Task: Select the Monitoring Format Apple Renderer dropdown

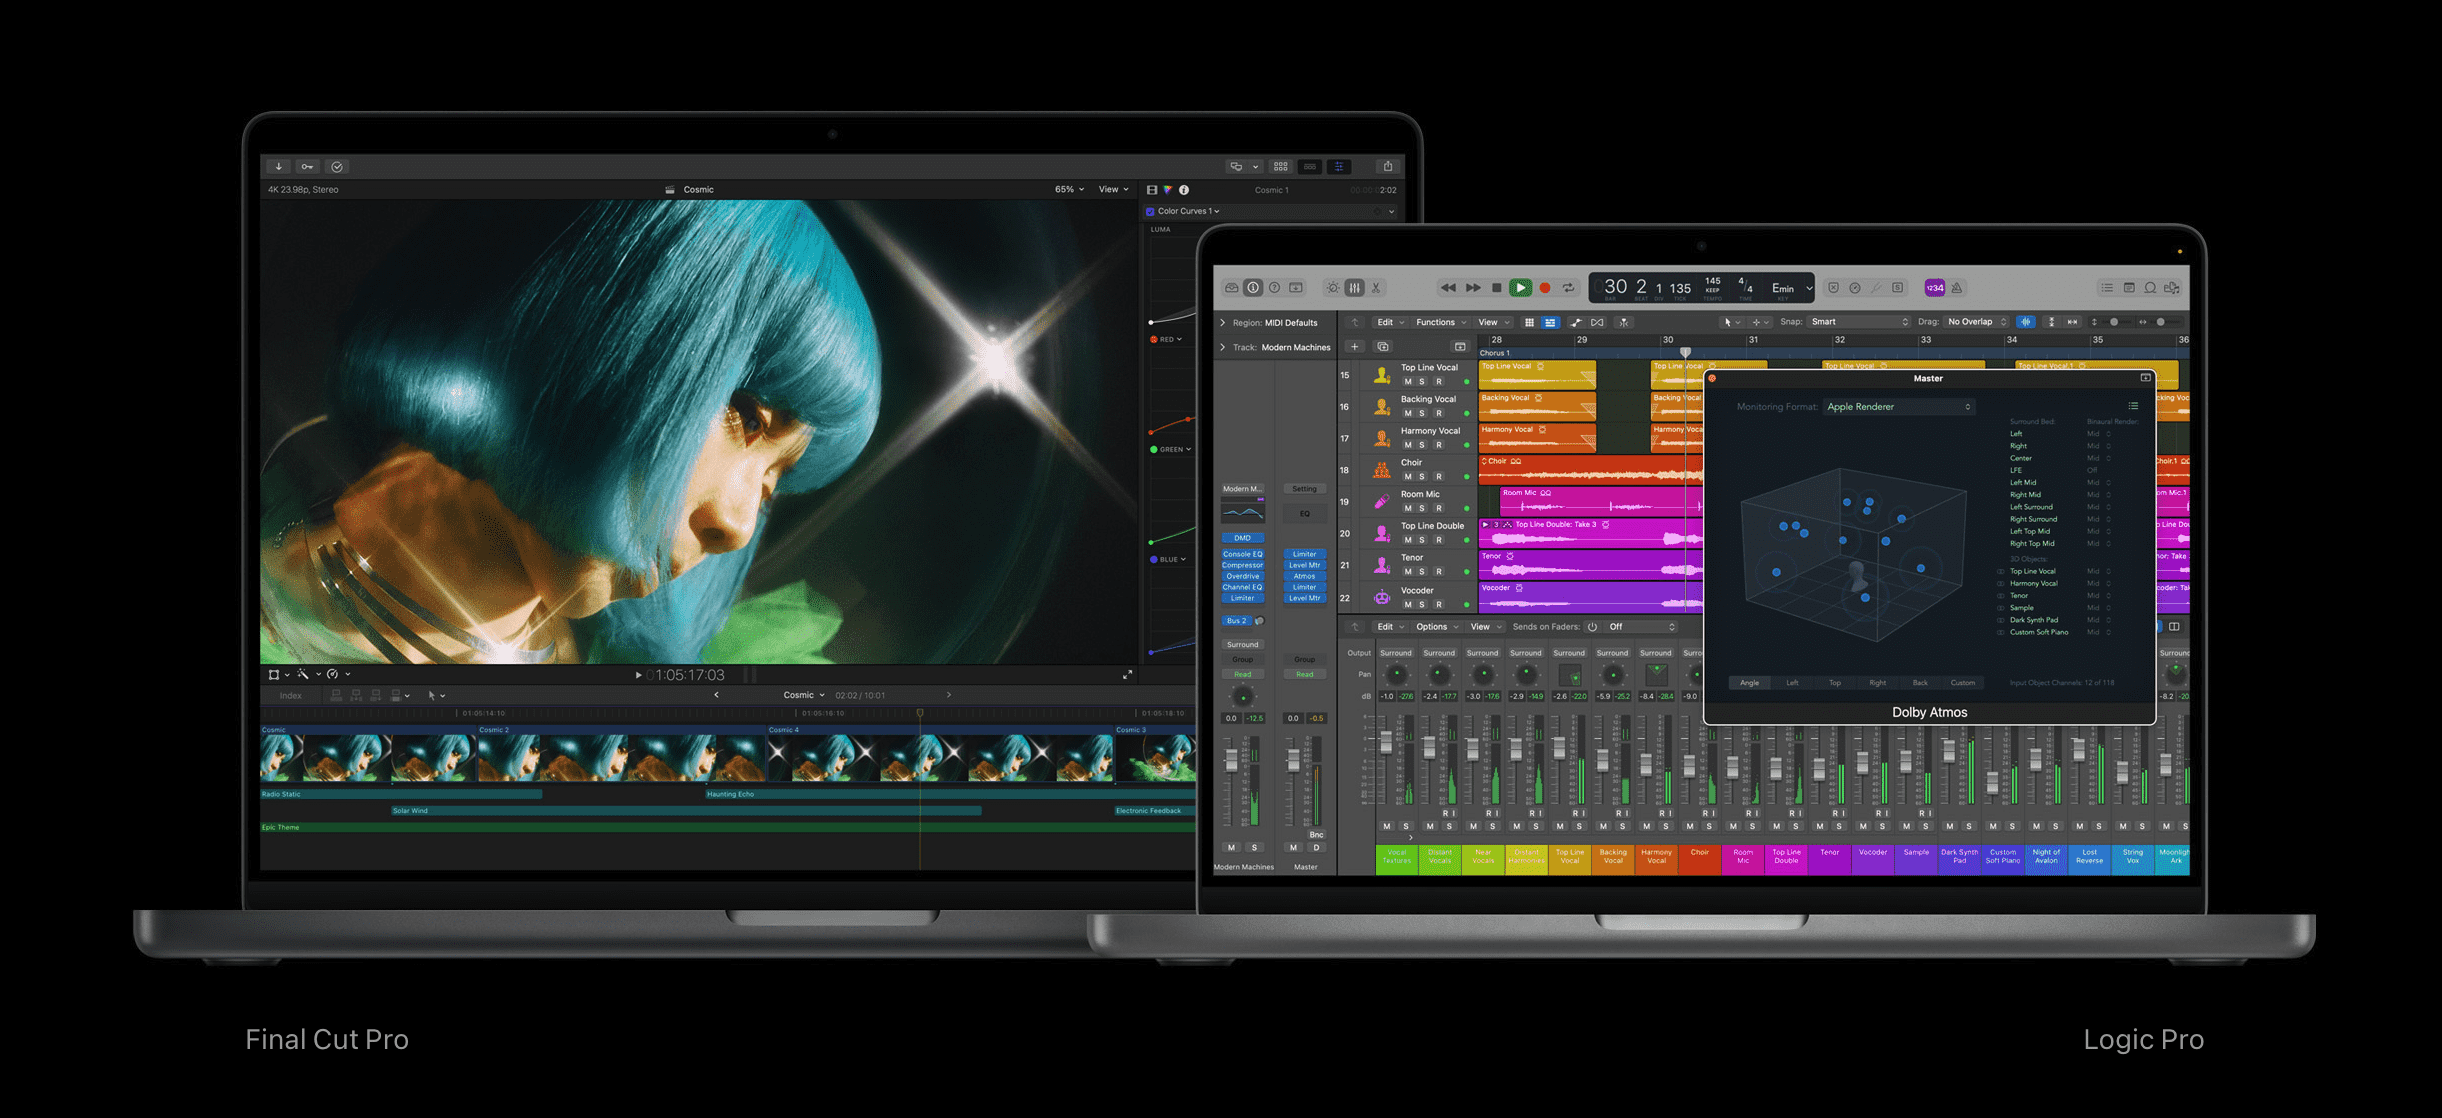Action: (1898, 407)
